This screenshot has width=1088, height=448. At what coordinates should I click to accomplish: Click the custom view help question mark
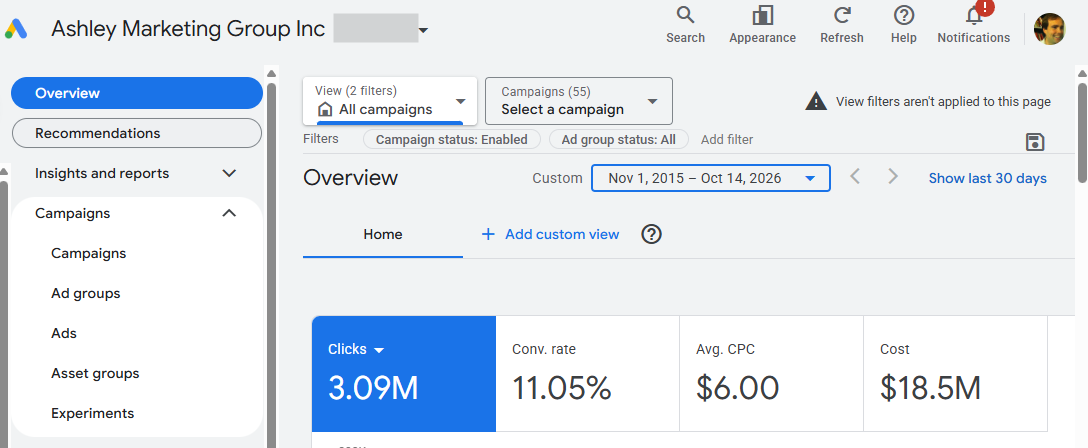coord(651,234)
